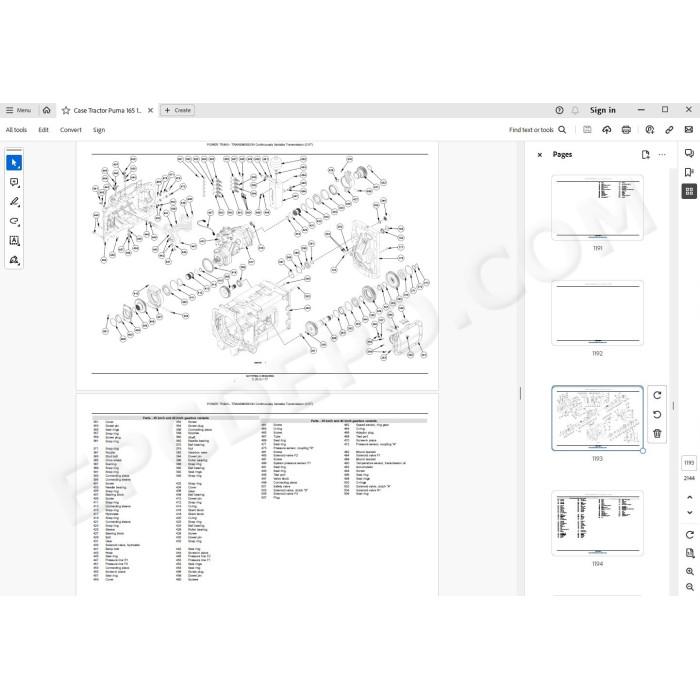The image size is (700, 700).
Task: Click the Sign in button
Action: click(602, 110)
